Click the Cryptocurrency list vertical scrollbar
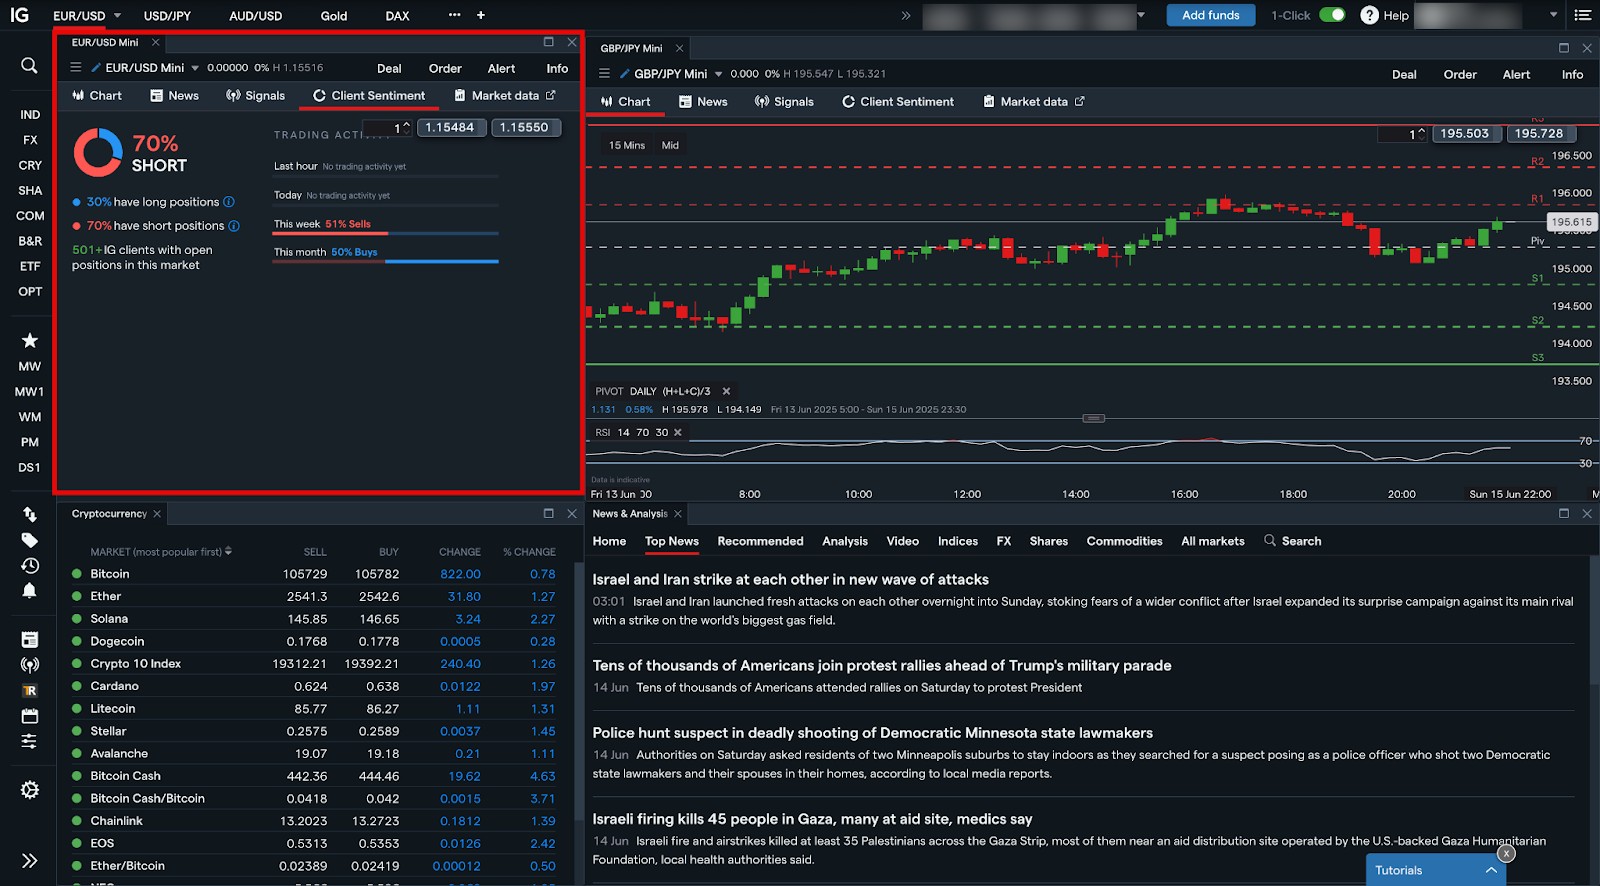 (578, 690)
